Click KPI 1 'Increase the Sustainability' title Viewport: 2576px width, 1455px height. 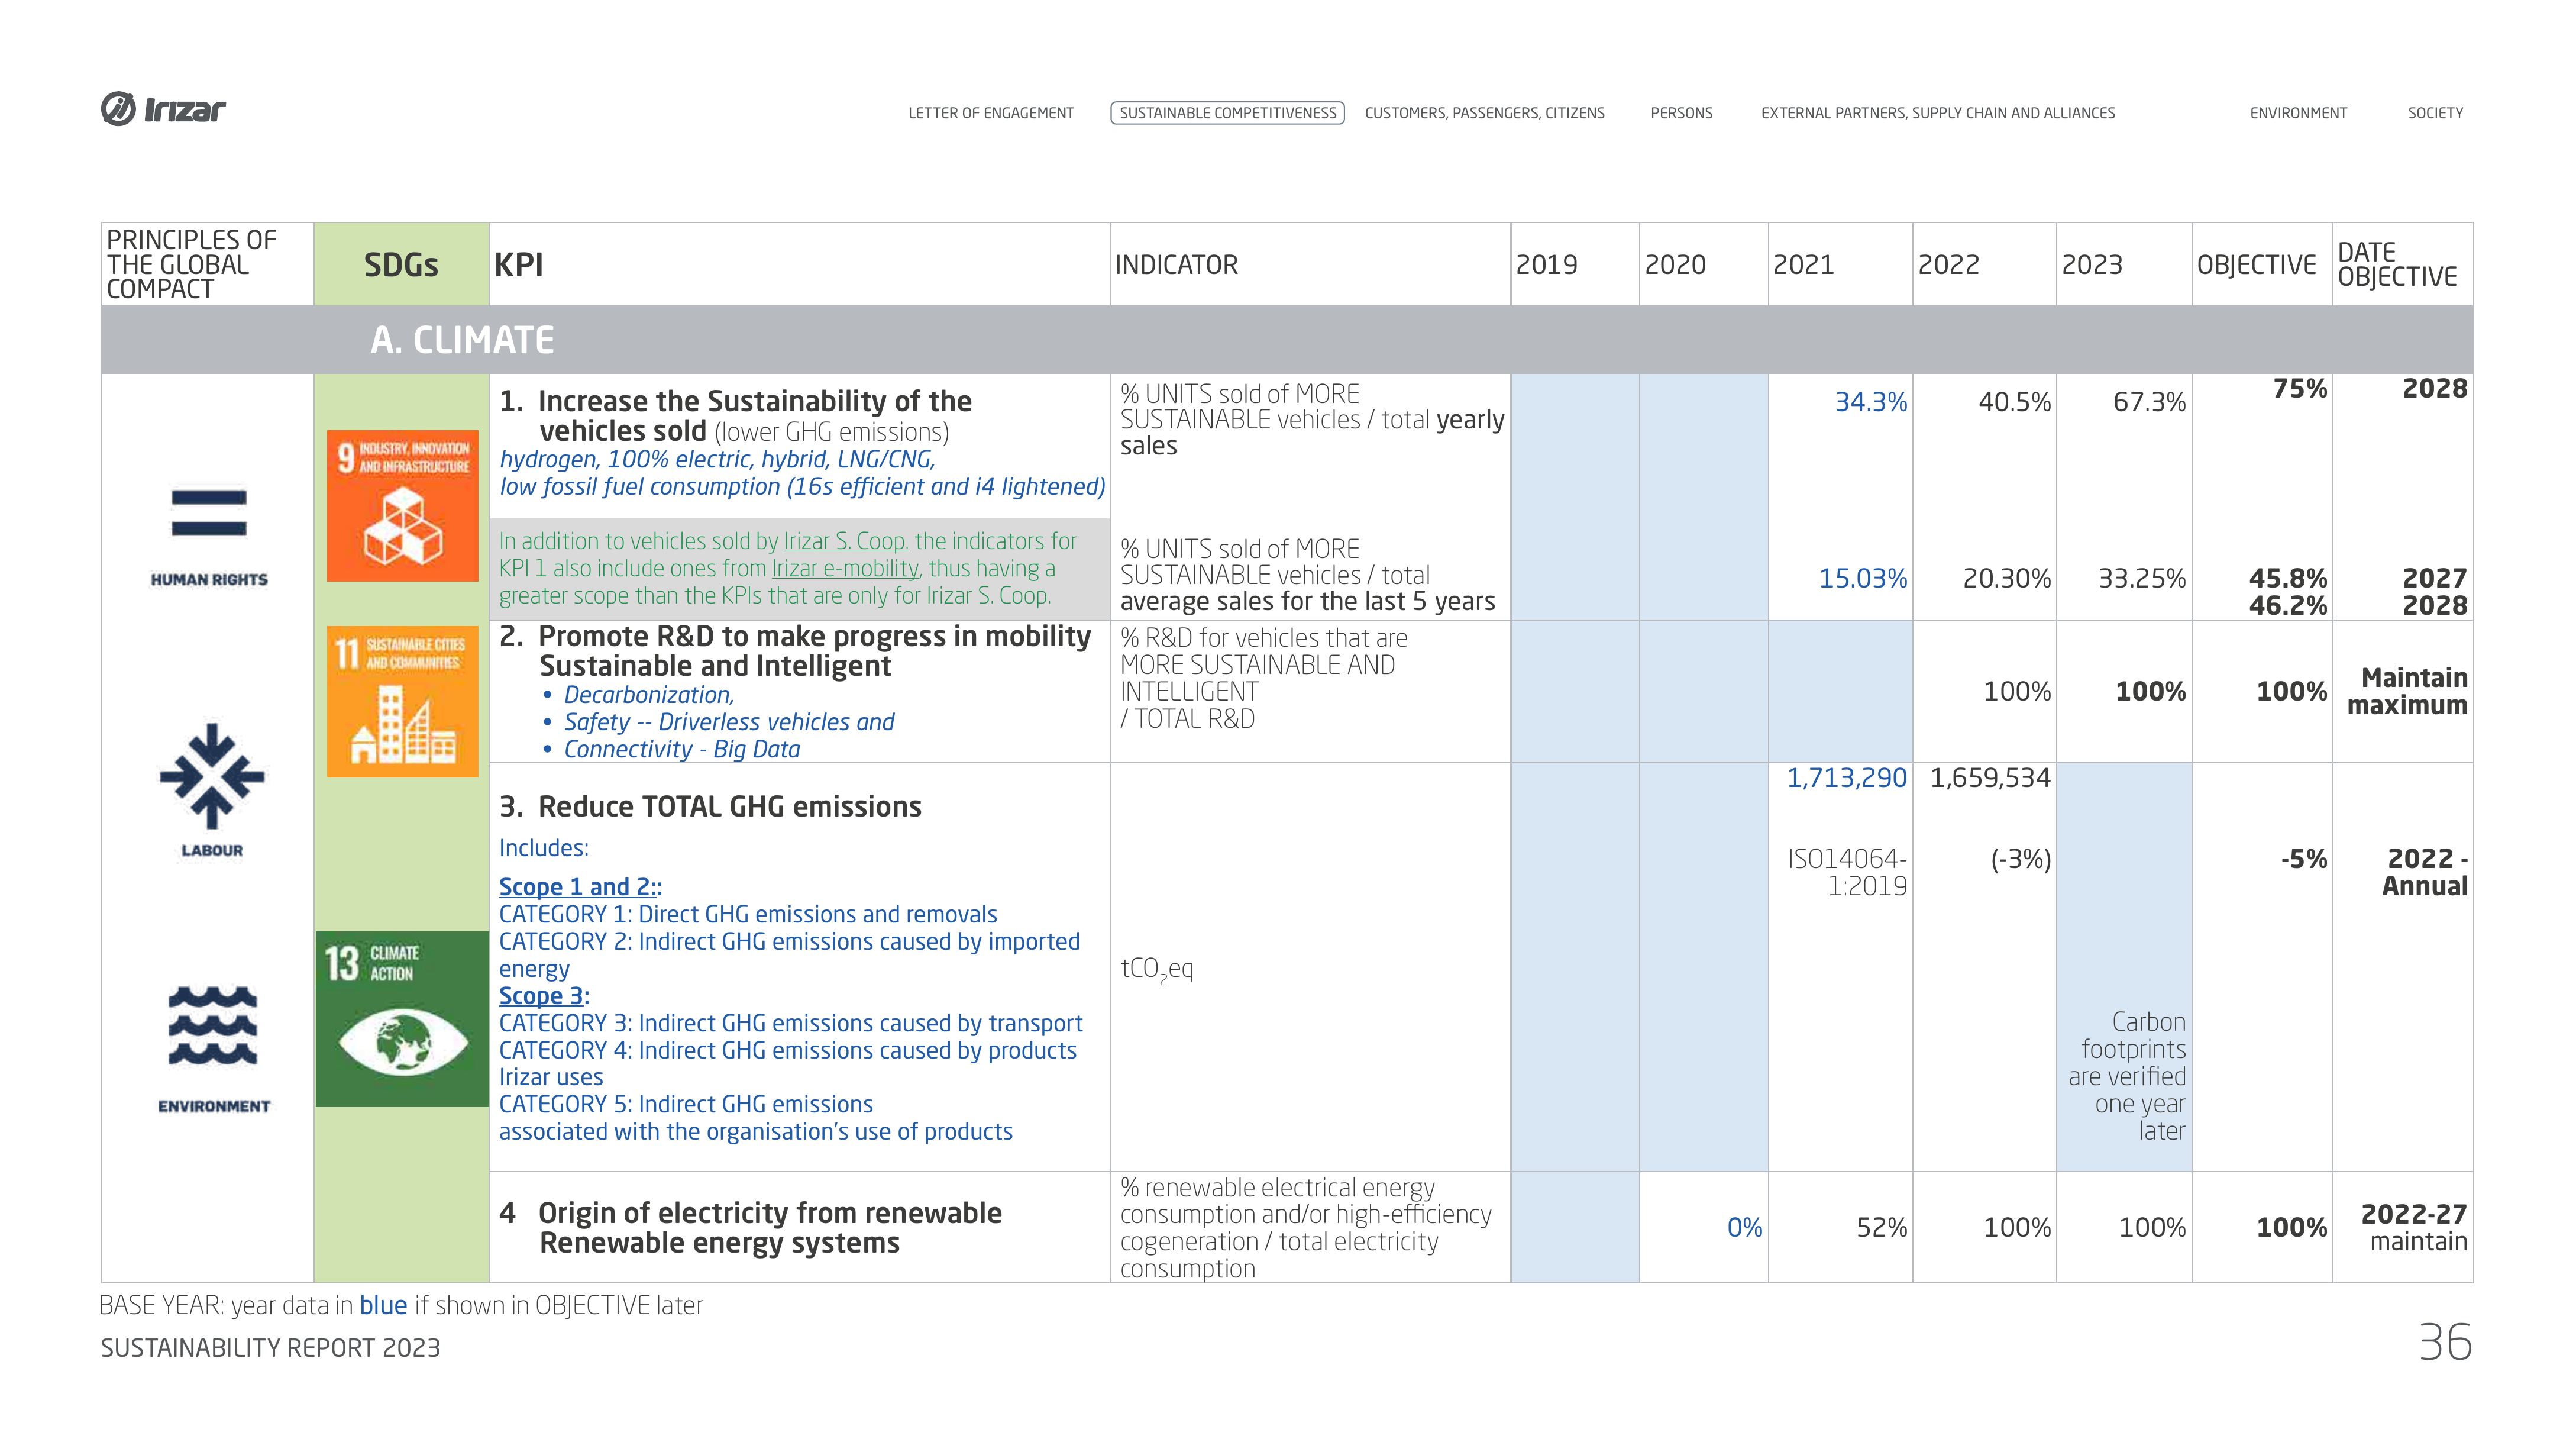point(736,416)
